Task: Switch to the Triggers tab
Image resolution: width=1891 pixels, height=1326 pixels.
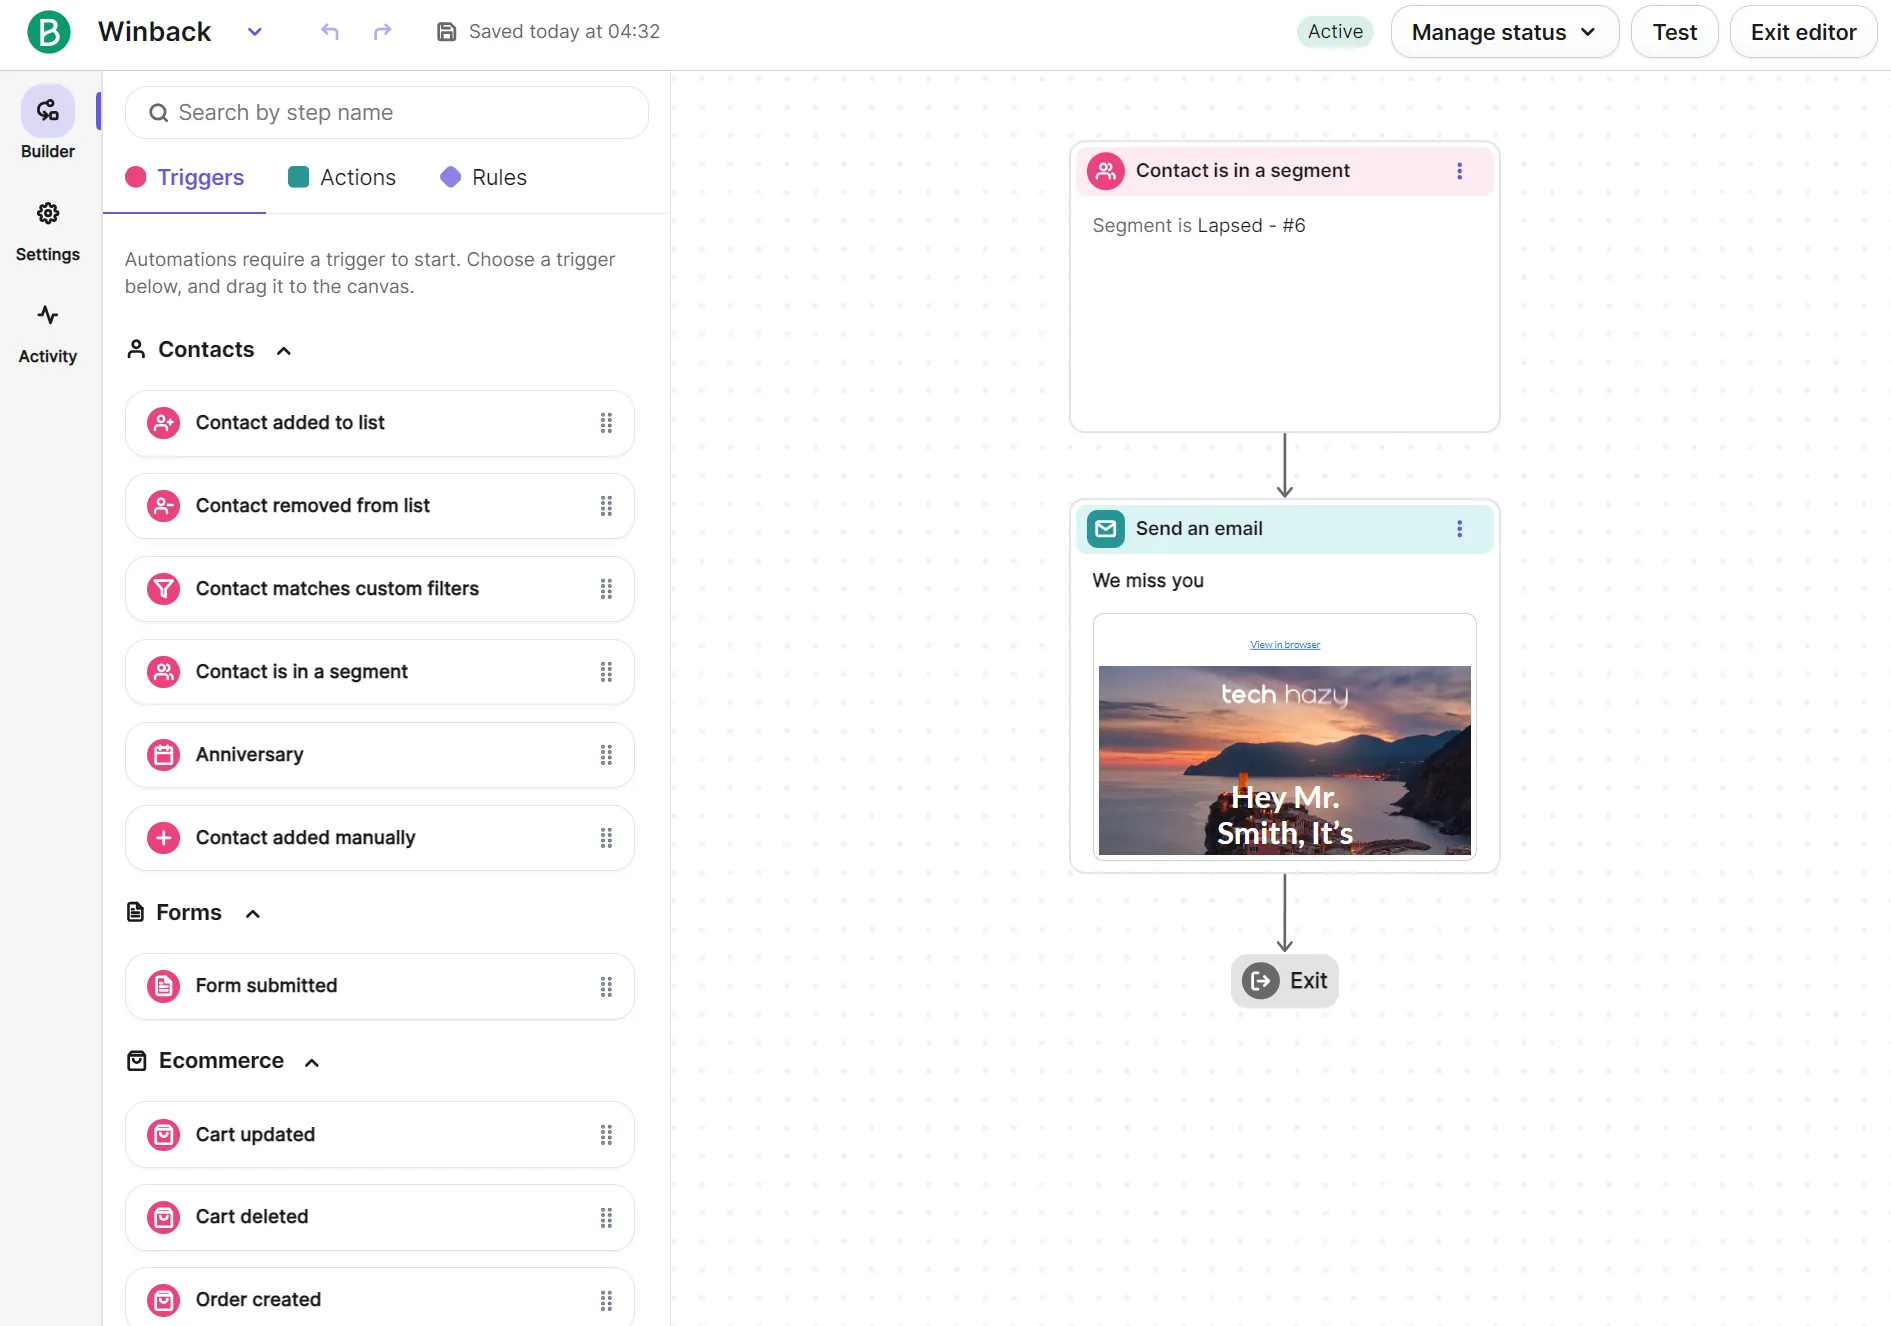Action: coord(185,178)
